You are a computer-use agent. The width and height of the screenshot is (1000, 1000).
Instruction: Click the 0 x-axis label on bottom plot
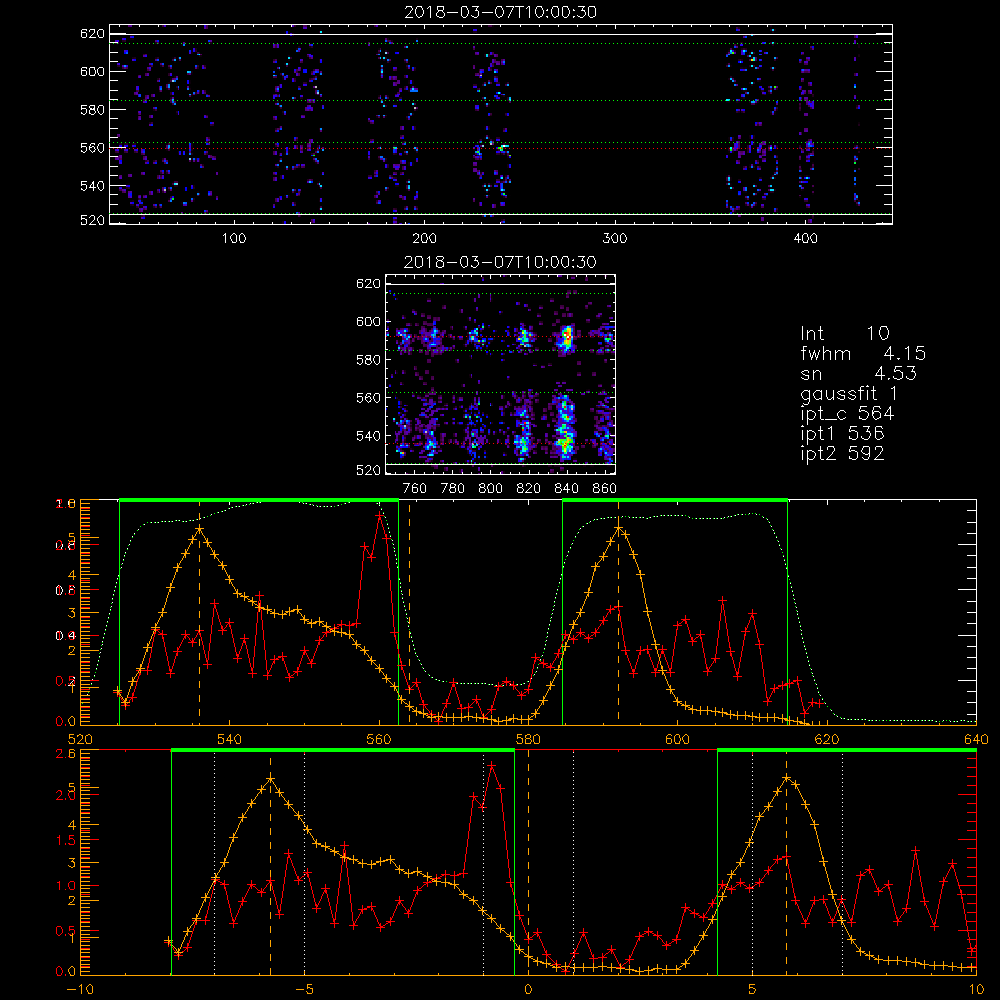528,990
